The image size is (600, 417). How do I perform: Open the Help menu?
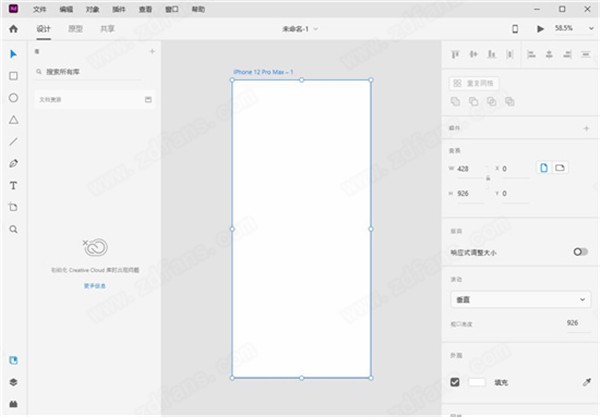tap(198, 9)
